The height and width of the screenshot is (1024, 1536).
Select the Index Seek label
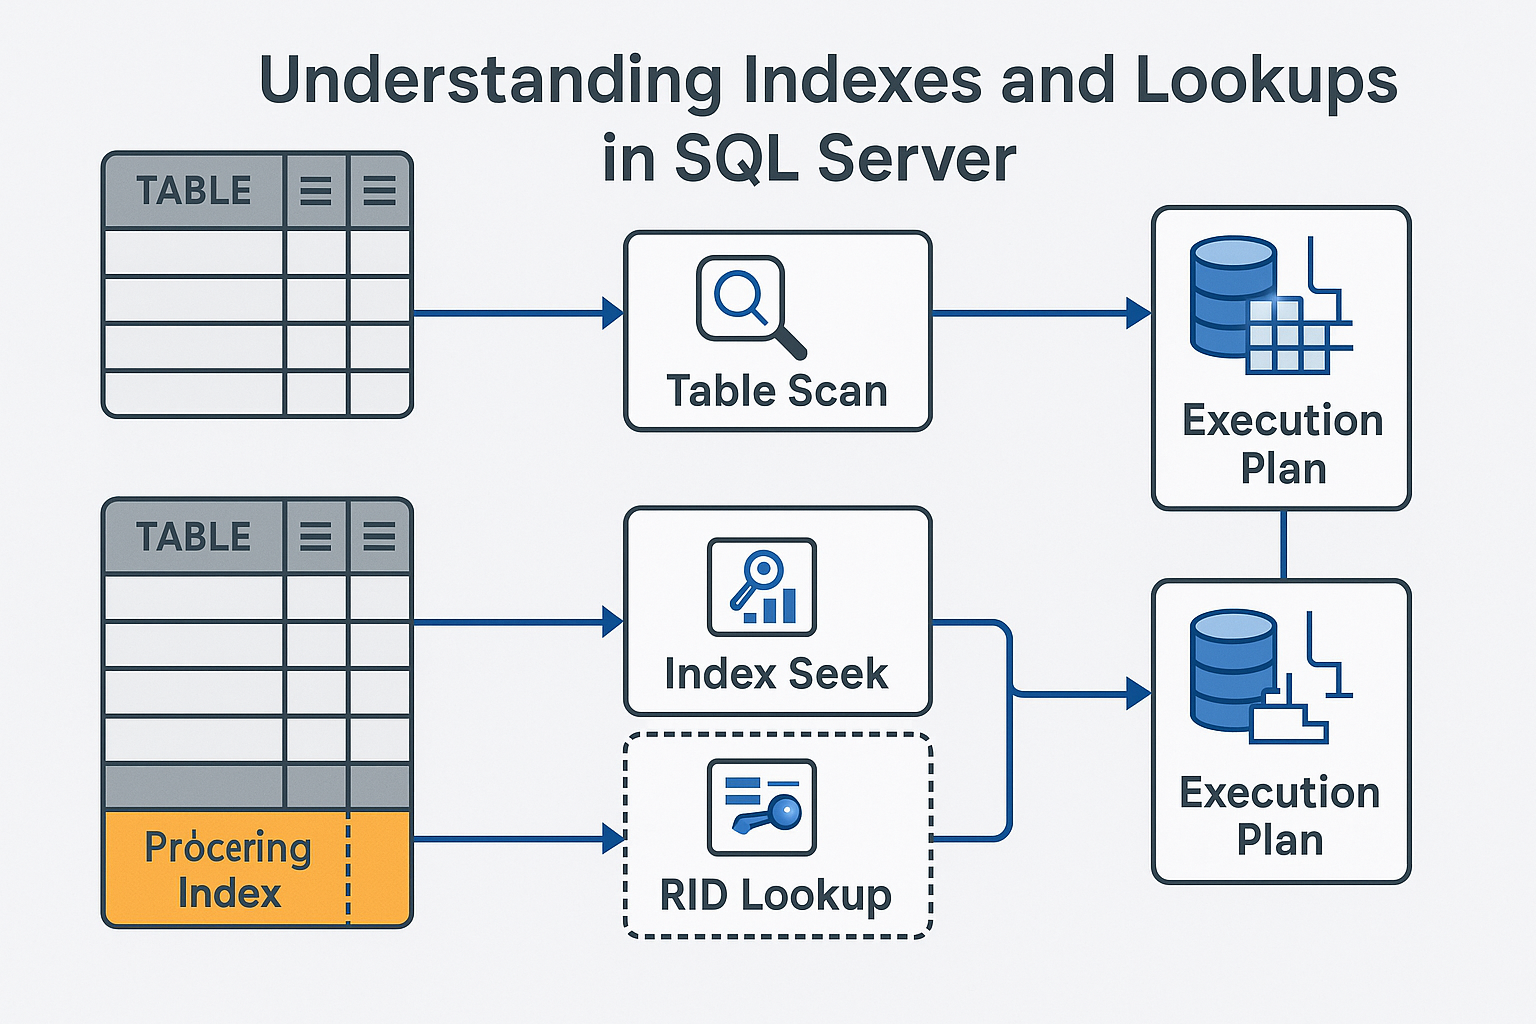point(776,674)
